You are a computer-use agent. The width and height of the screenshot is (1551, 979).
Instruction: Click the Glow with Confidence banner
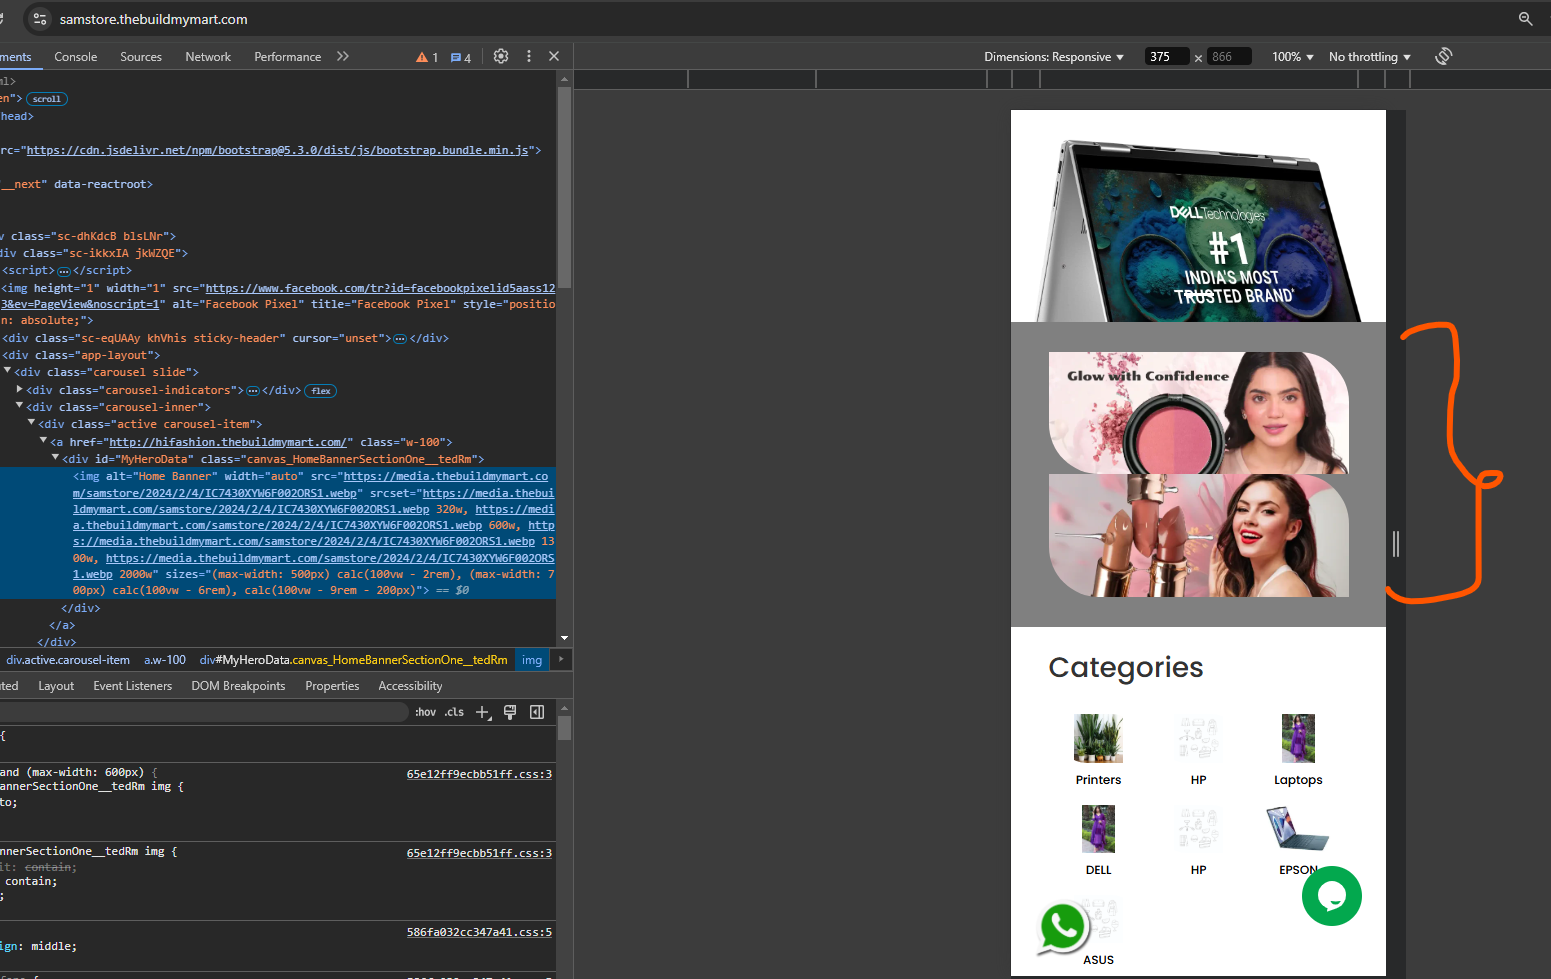(1198, 413)
